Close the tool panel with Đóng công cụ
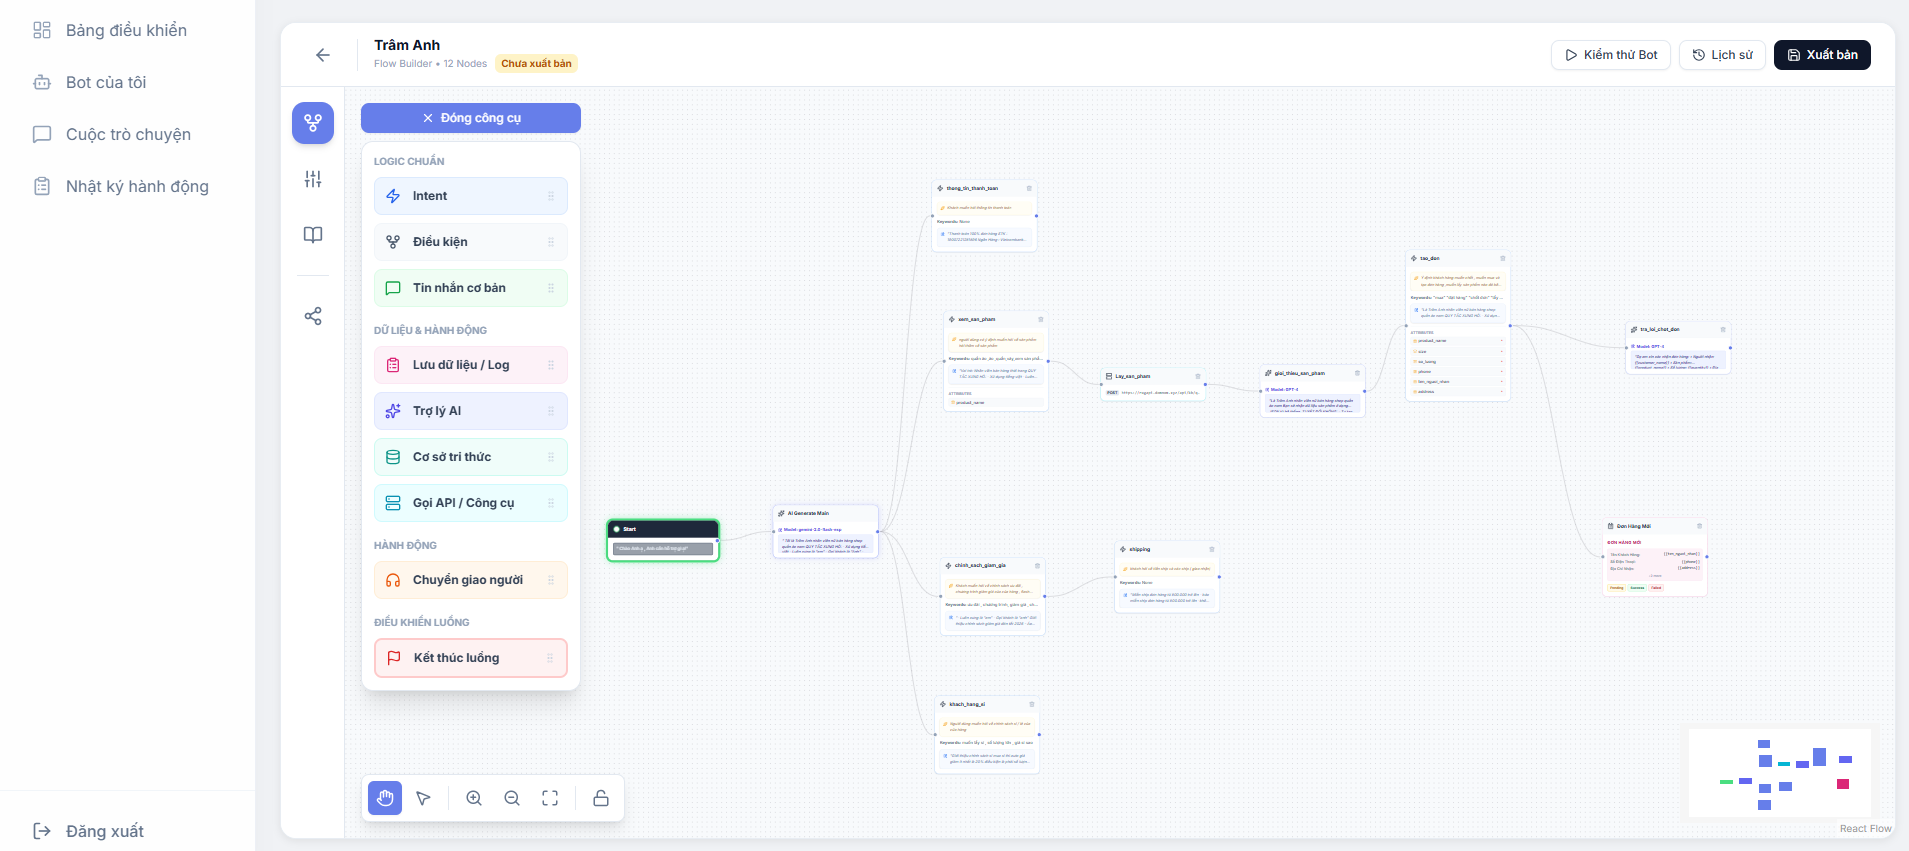Screen dimensions: 1909x851 pos(471,118)
